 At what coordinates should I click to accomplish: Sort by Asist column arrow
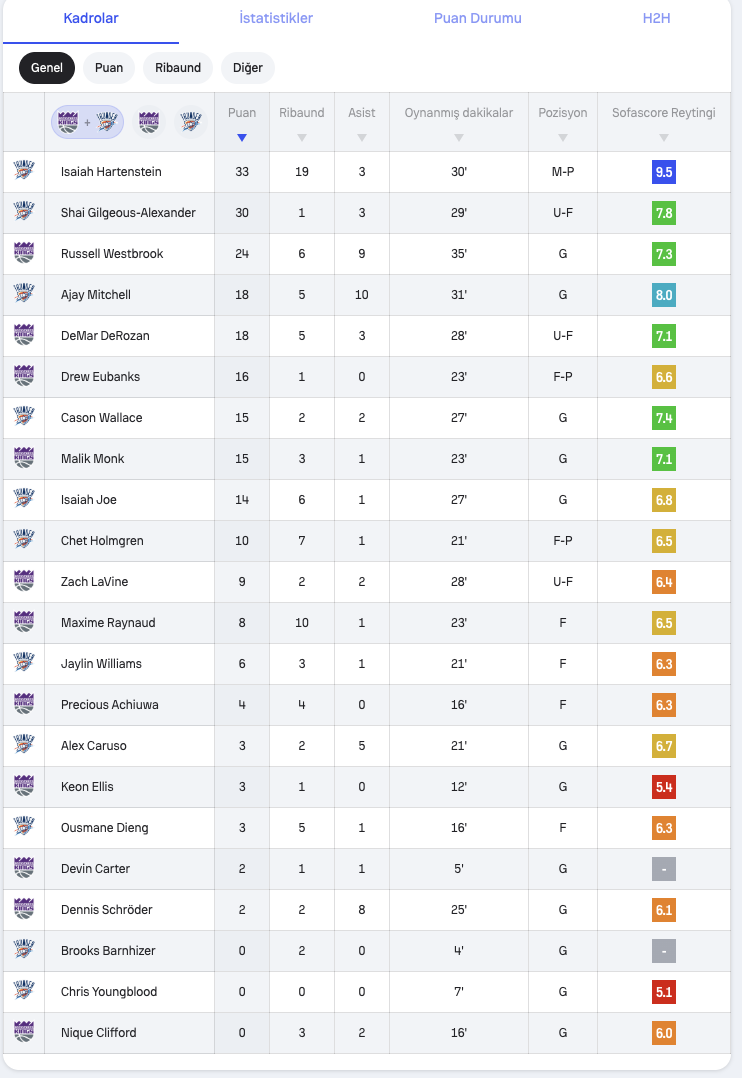click(362, 138)
